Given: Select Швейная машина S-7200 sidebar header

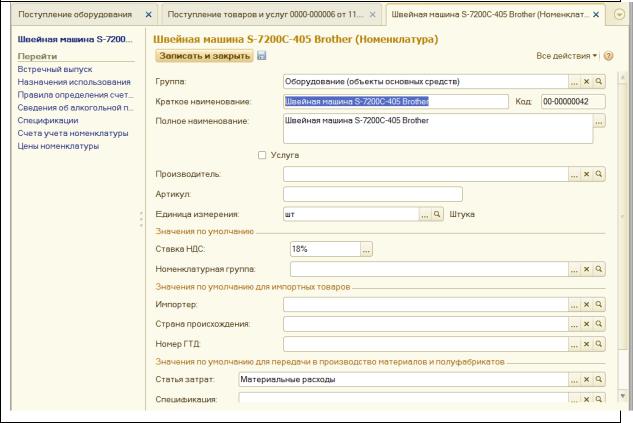Looking at the screenshot, I should point(75,39).
